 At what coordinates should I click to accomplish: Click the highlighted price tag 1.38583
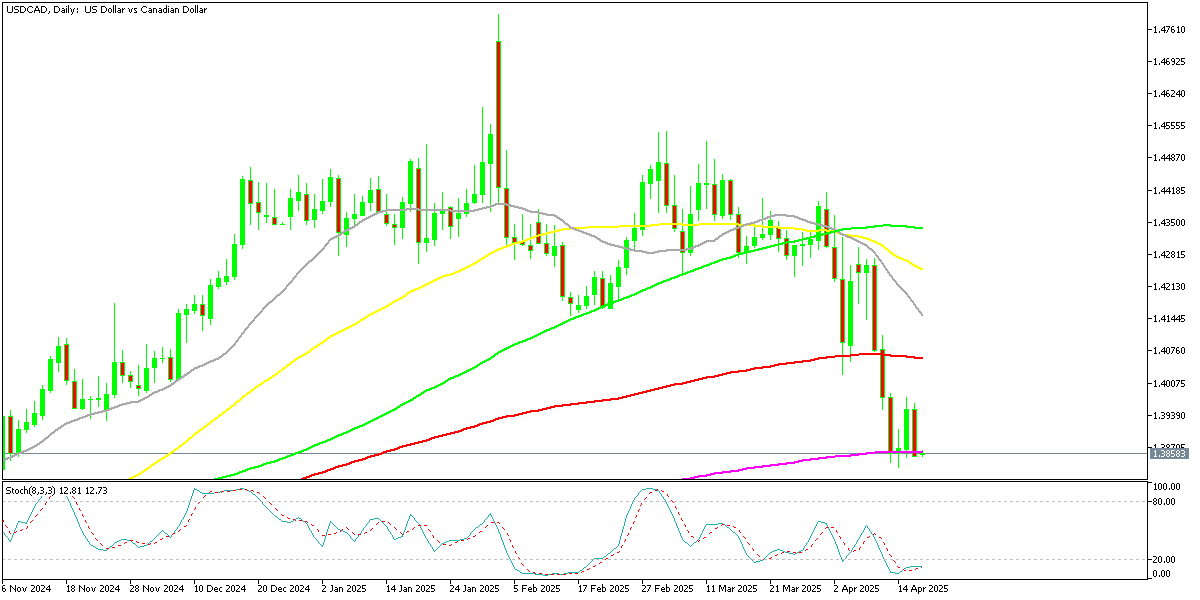point(1172,453)
